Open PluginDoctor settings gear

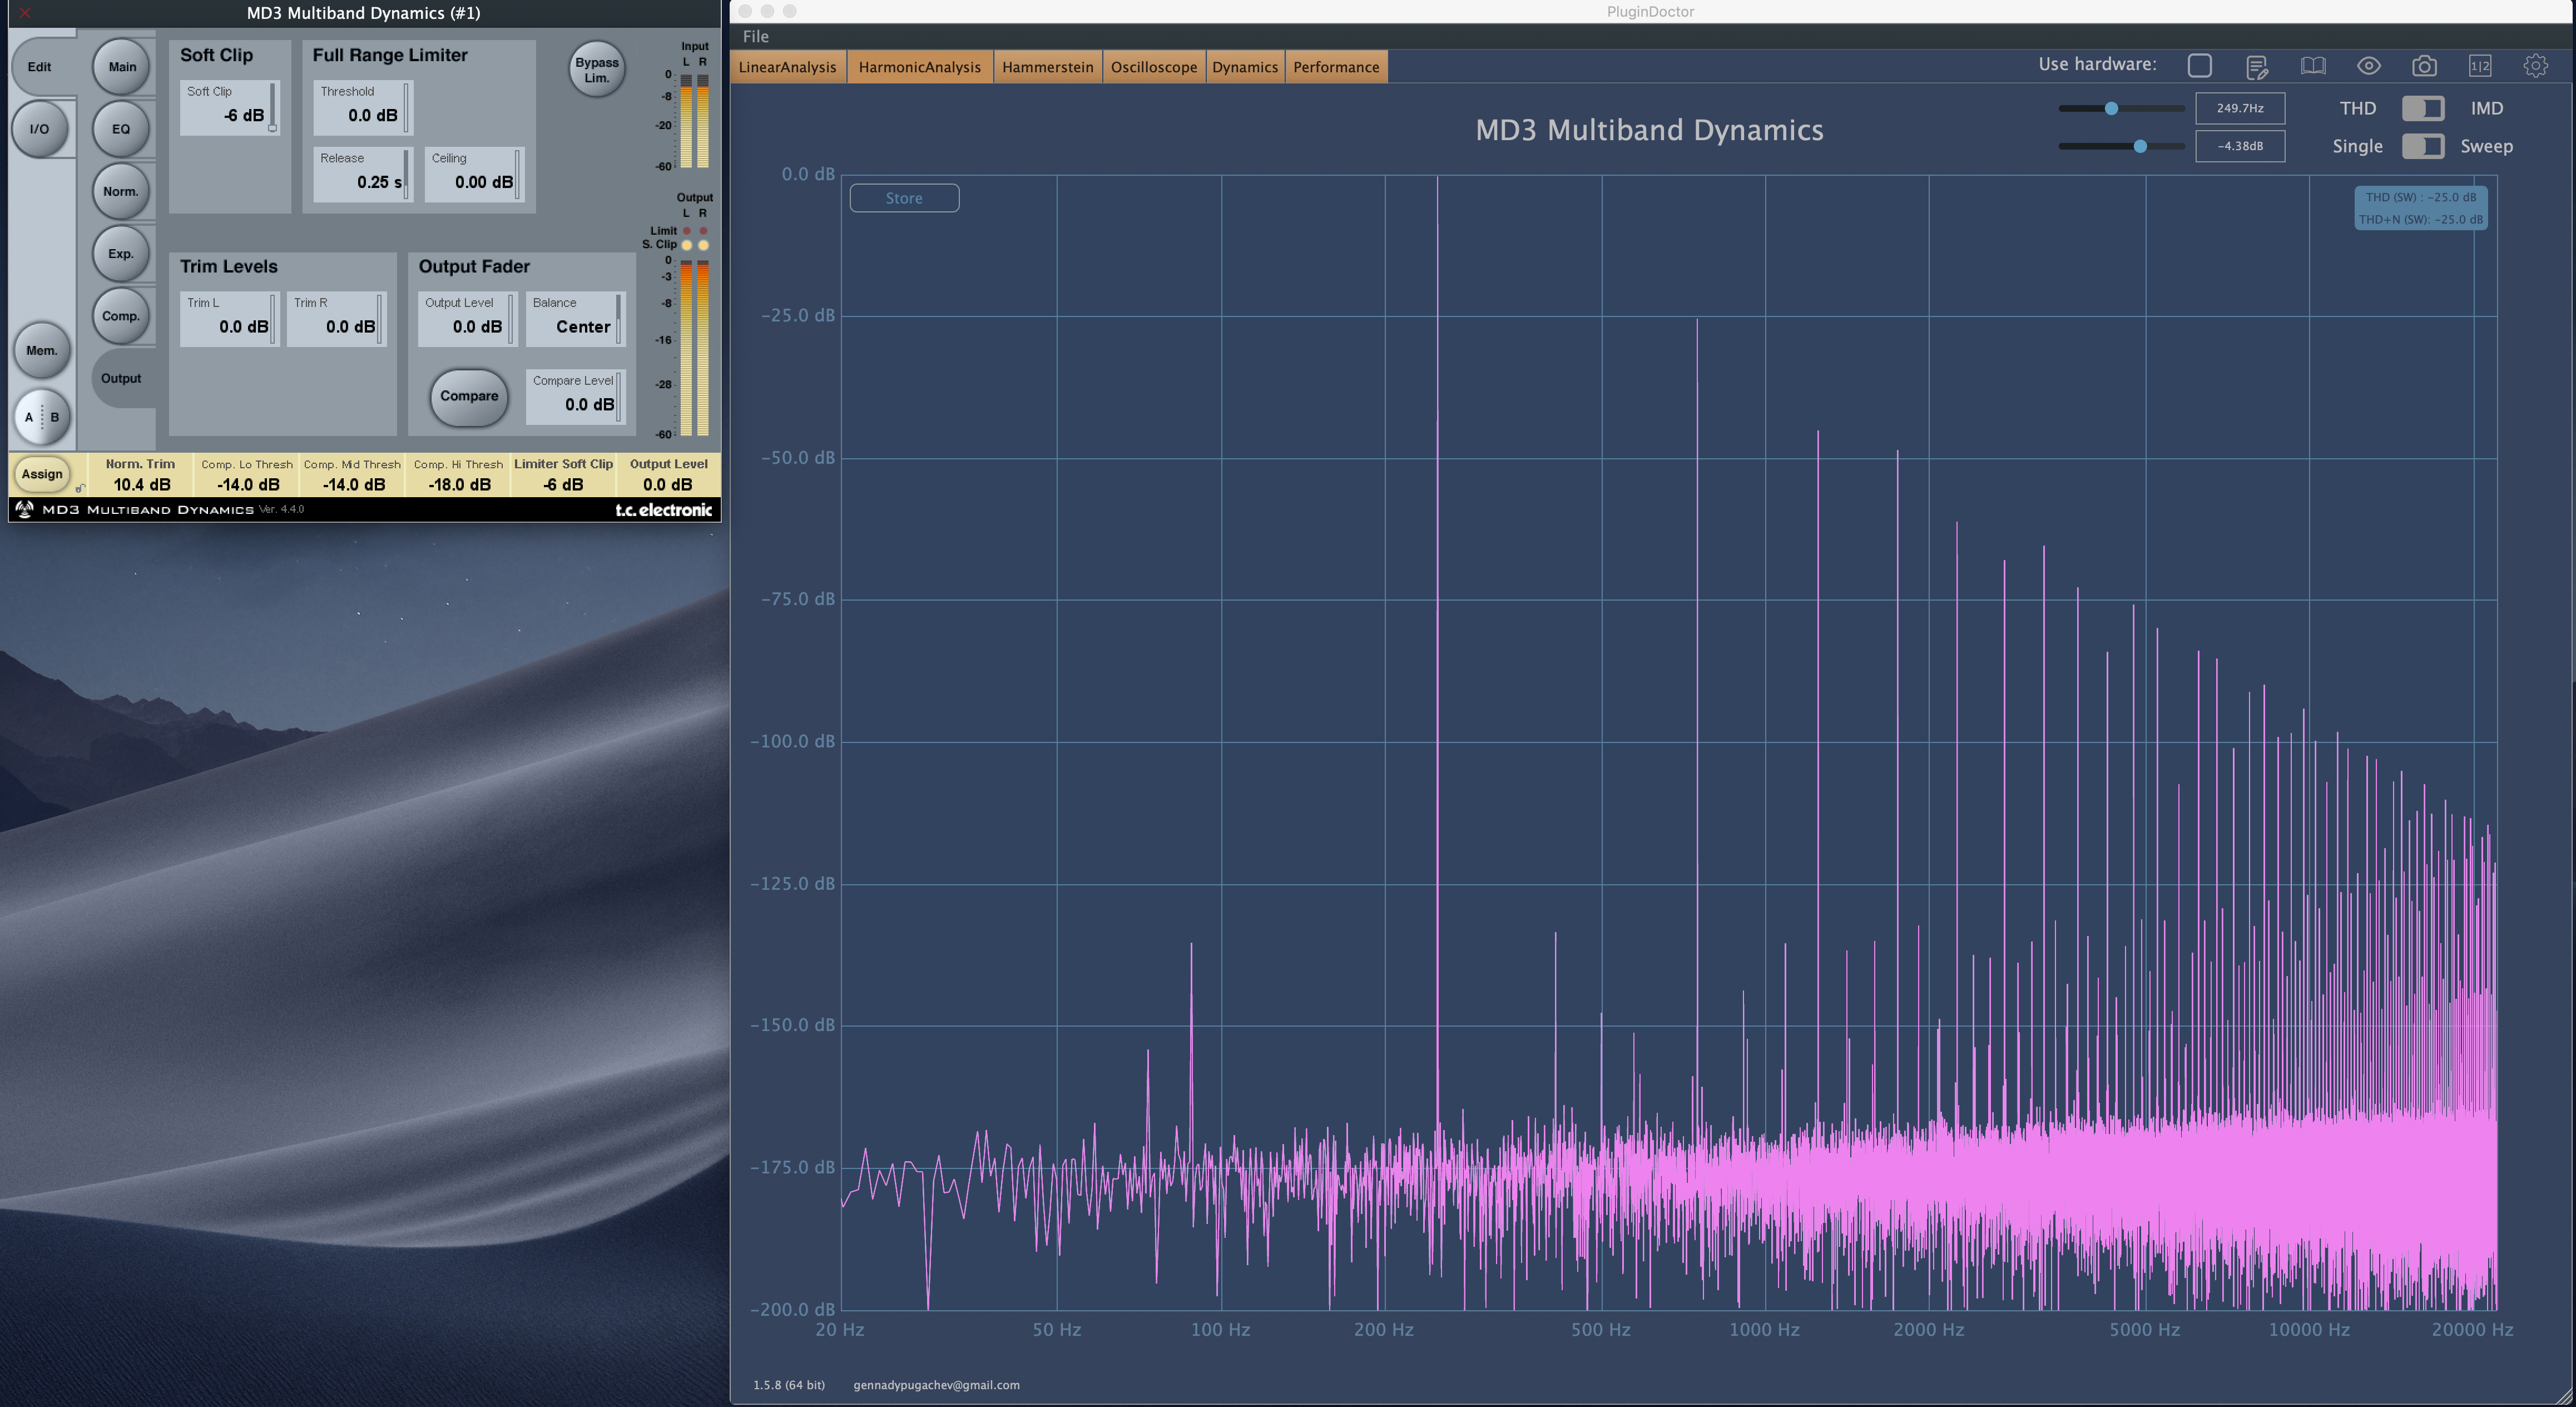(x=2535, y=66)
